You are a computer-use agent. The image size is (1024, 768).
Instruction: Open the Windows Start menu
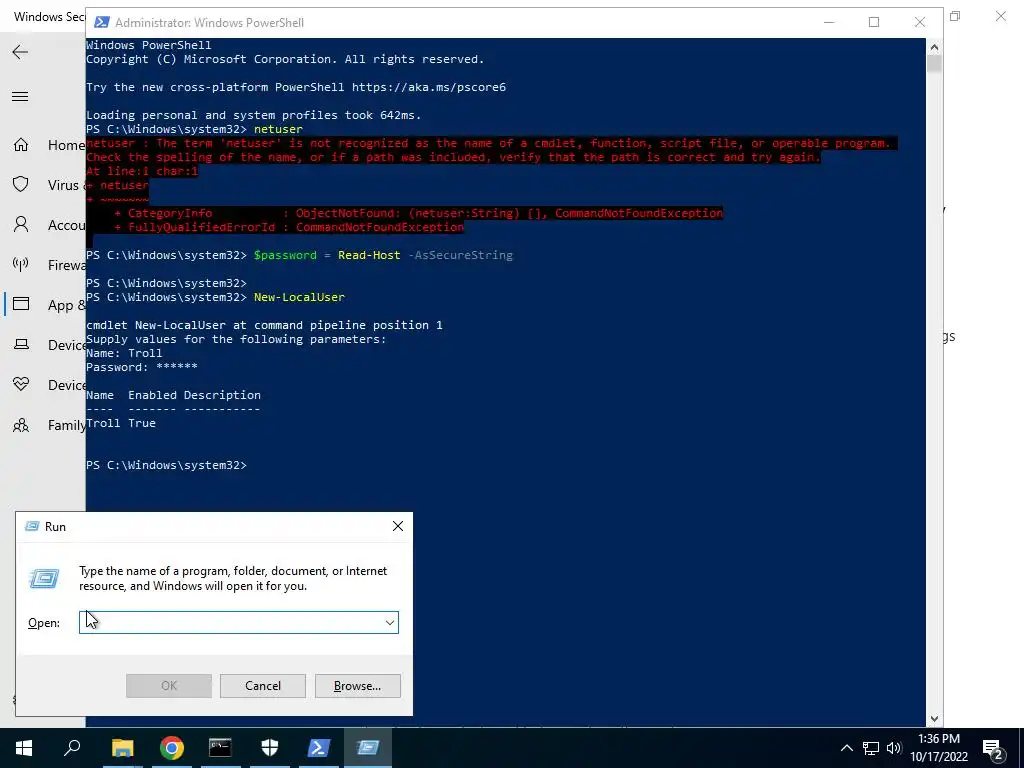click(24, 748)
